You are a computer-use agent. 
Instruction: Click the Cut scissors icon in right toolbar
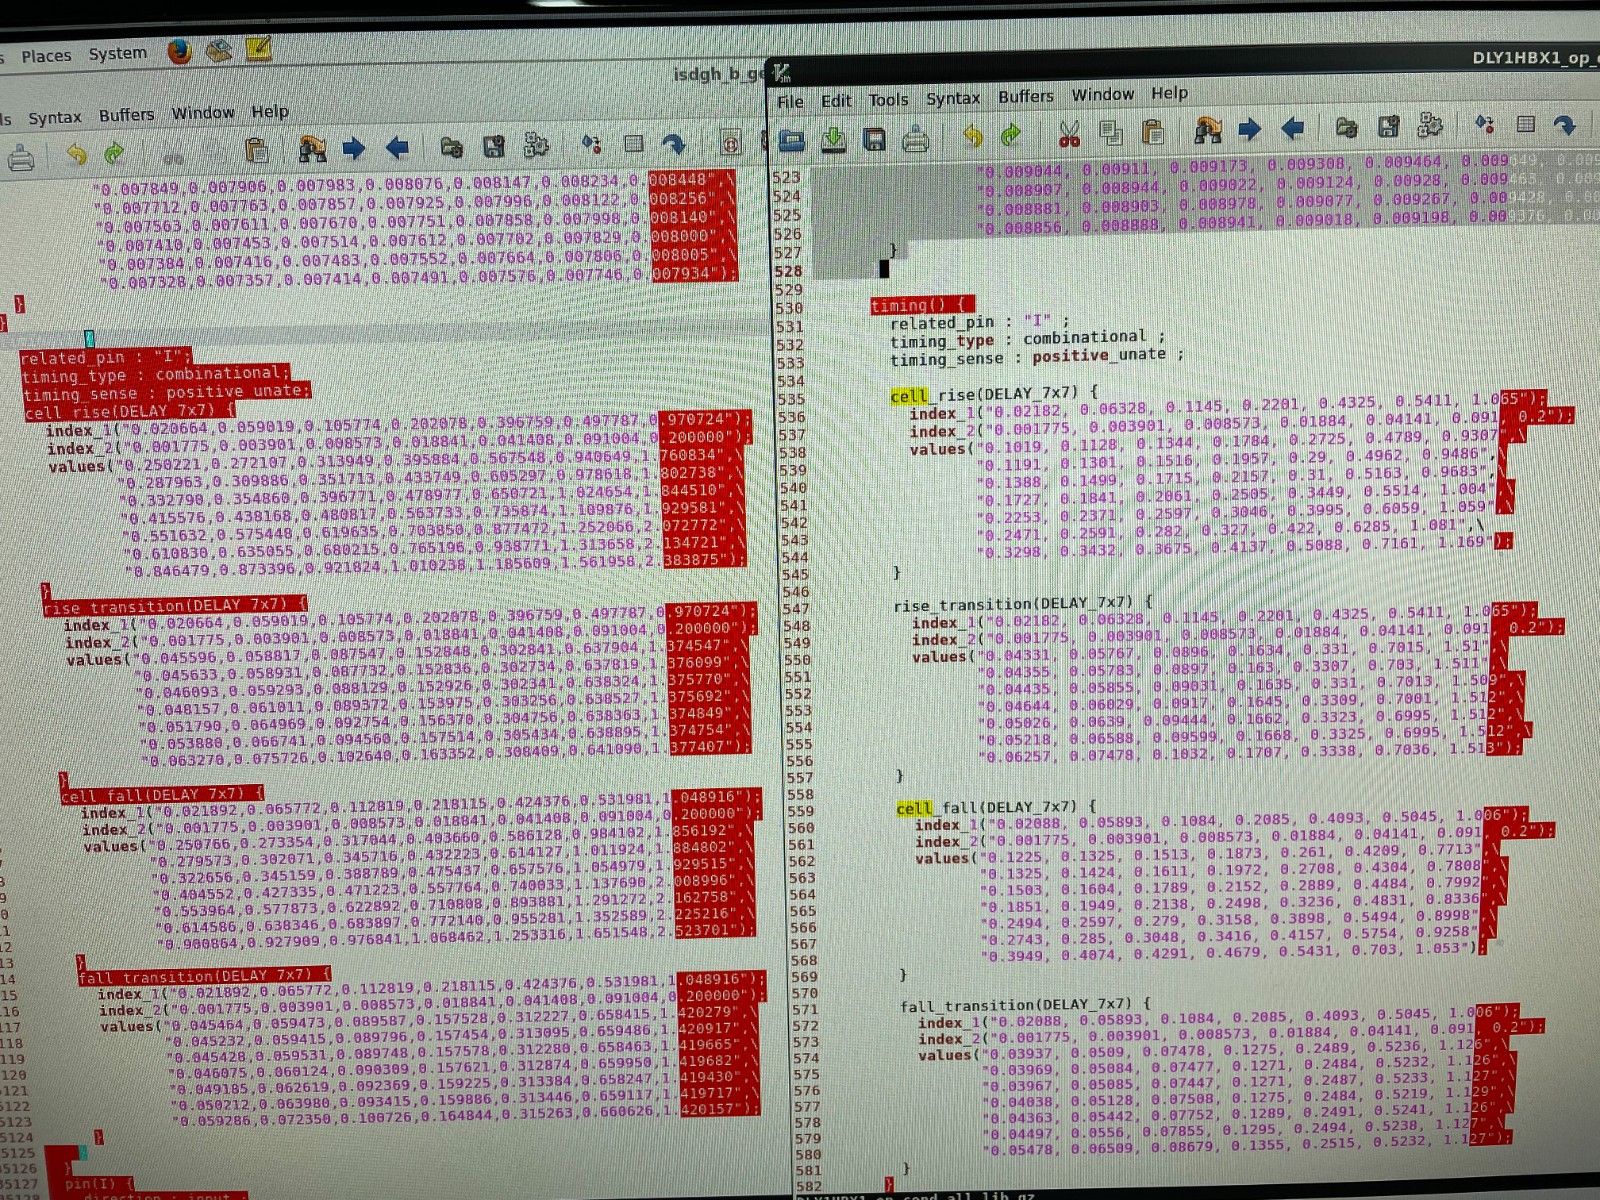(1069, 133)
